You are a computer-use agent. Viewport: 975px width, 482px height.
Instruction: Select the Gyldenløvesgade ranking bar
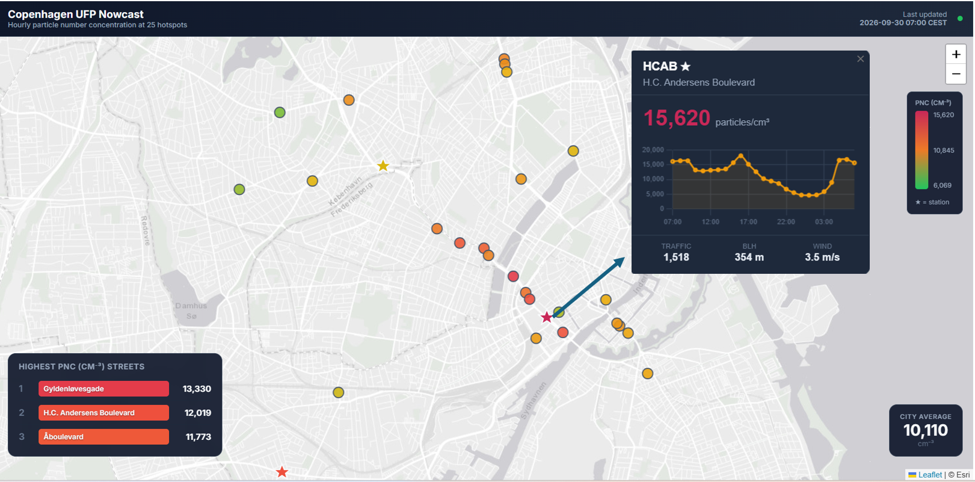pos(104,389)
